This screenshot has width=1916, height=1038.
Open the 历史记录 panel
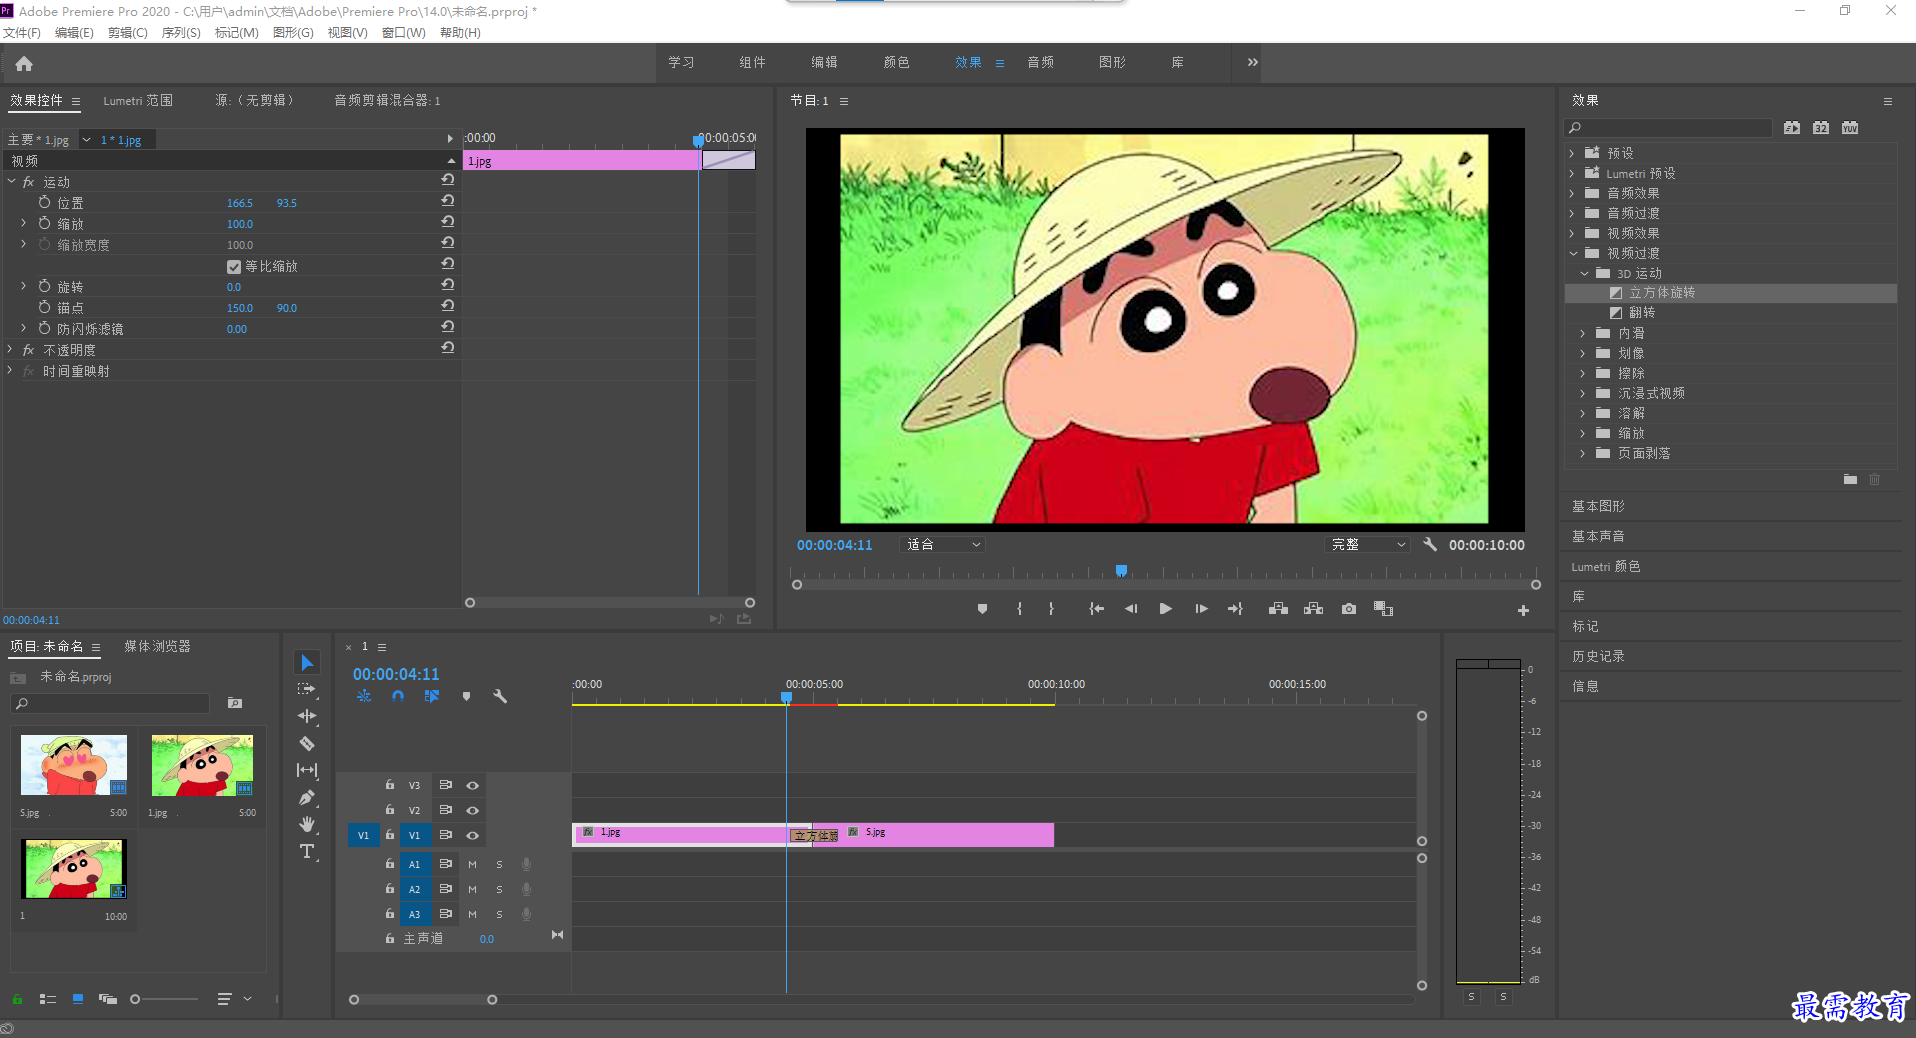point(1598,657)
